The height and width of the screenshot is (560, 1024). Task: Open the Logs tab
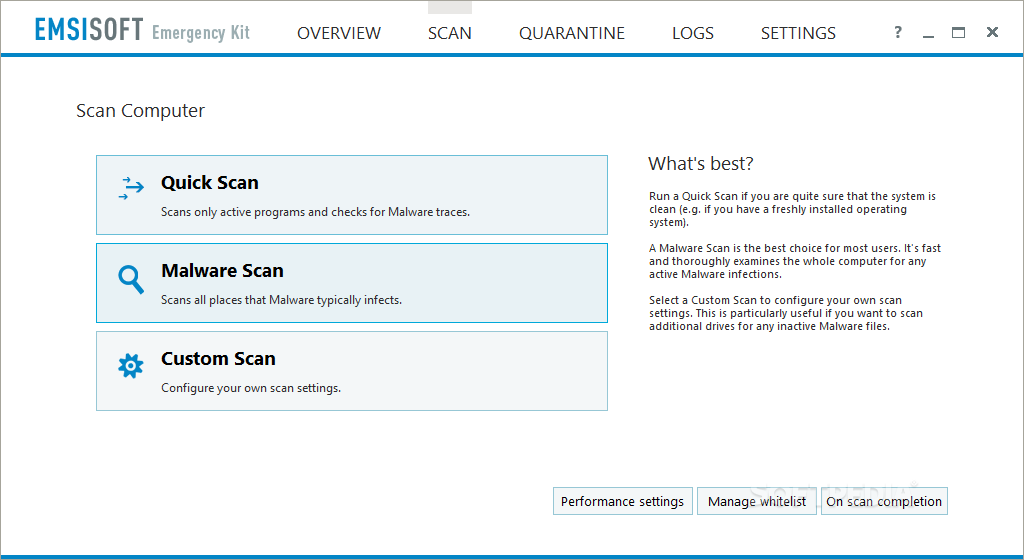pyautogui.click(x=693, y=33)
